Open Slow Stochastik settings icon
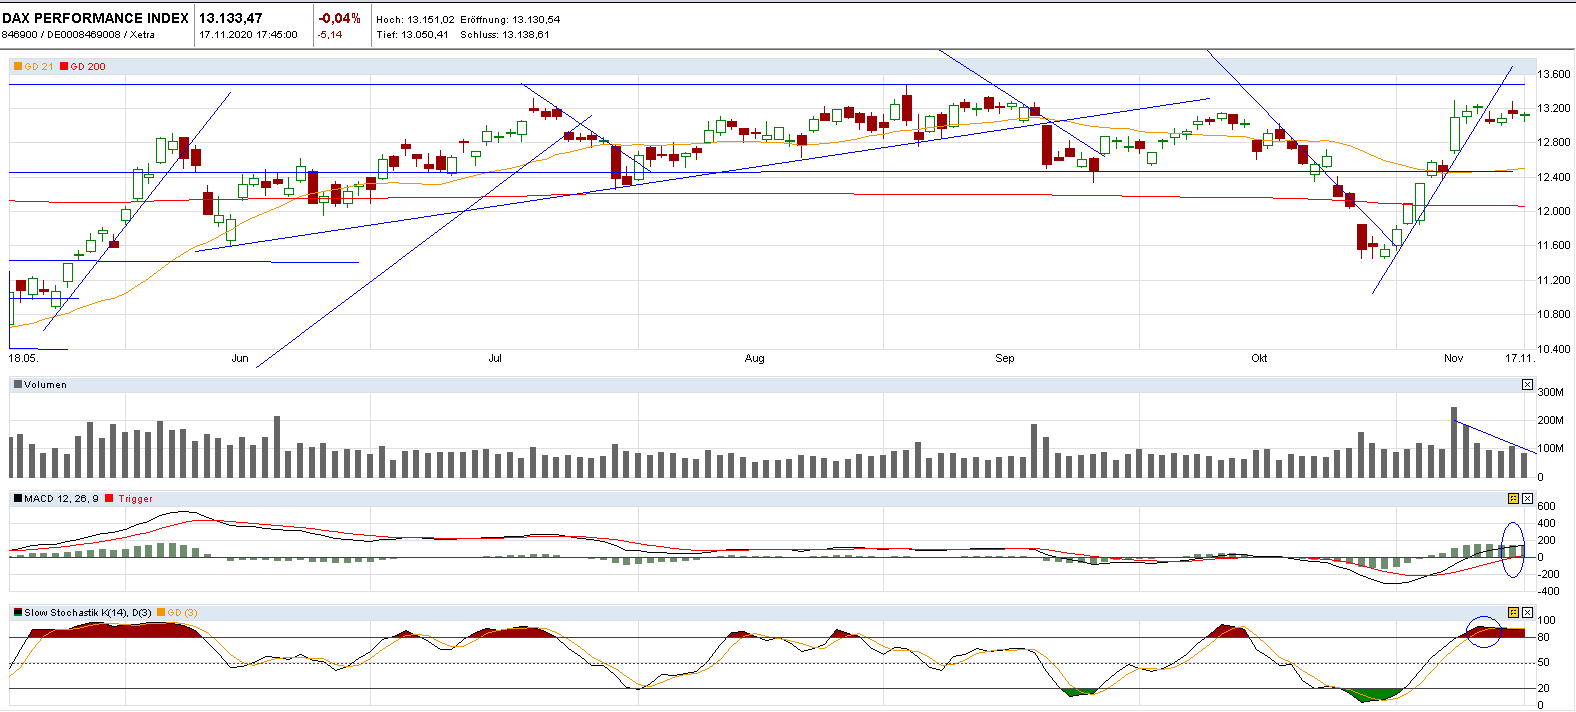 [x=1513, y=613]
